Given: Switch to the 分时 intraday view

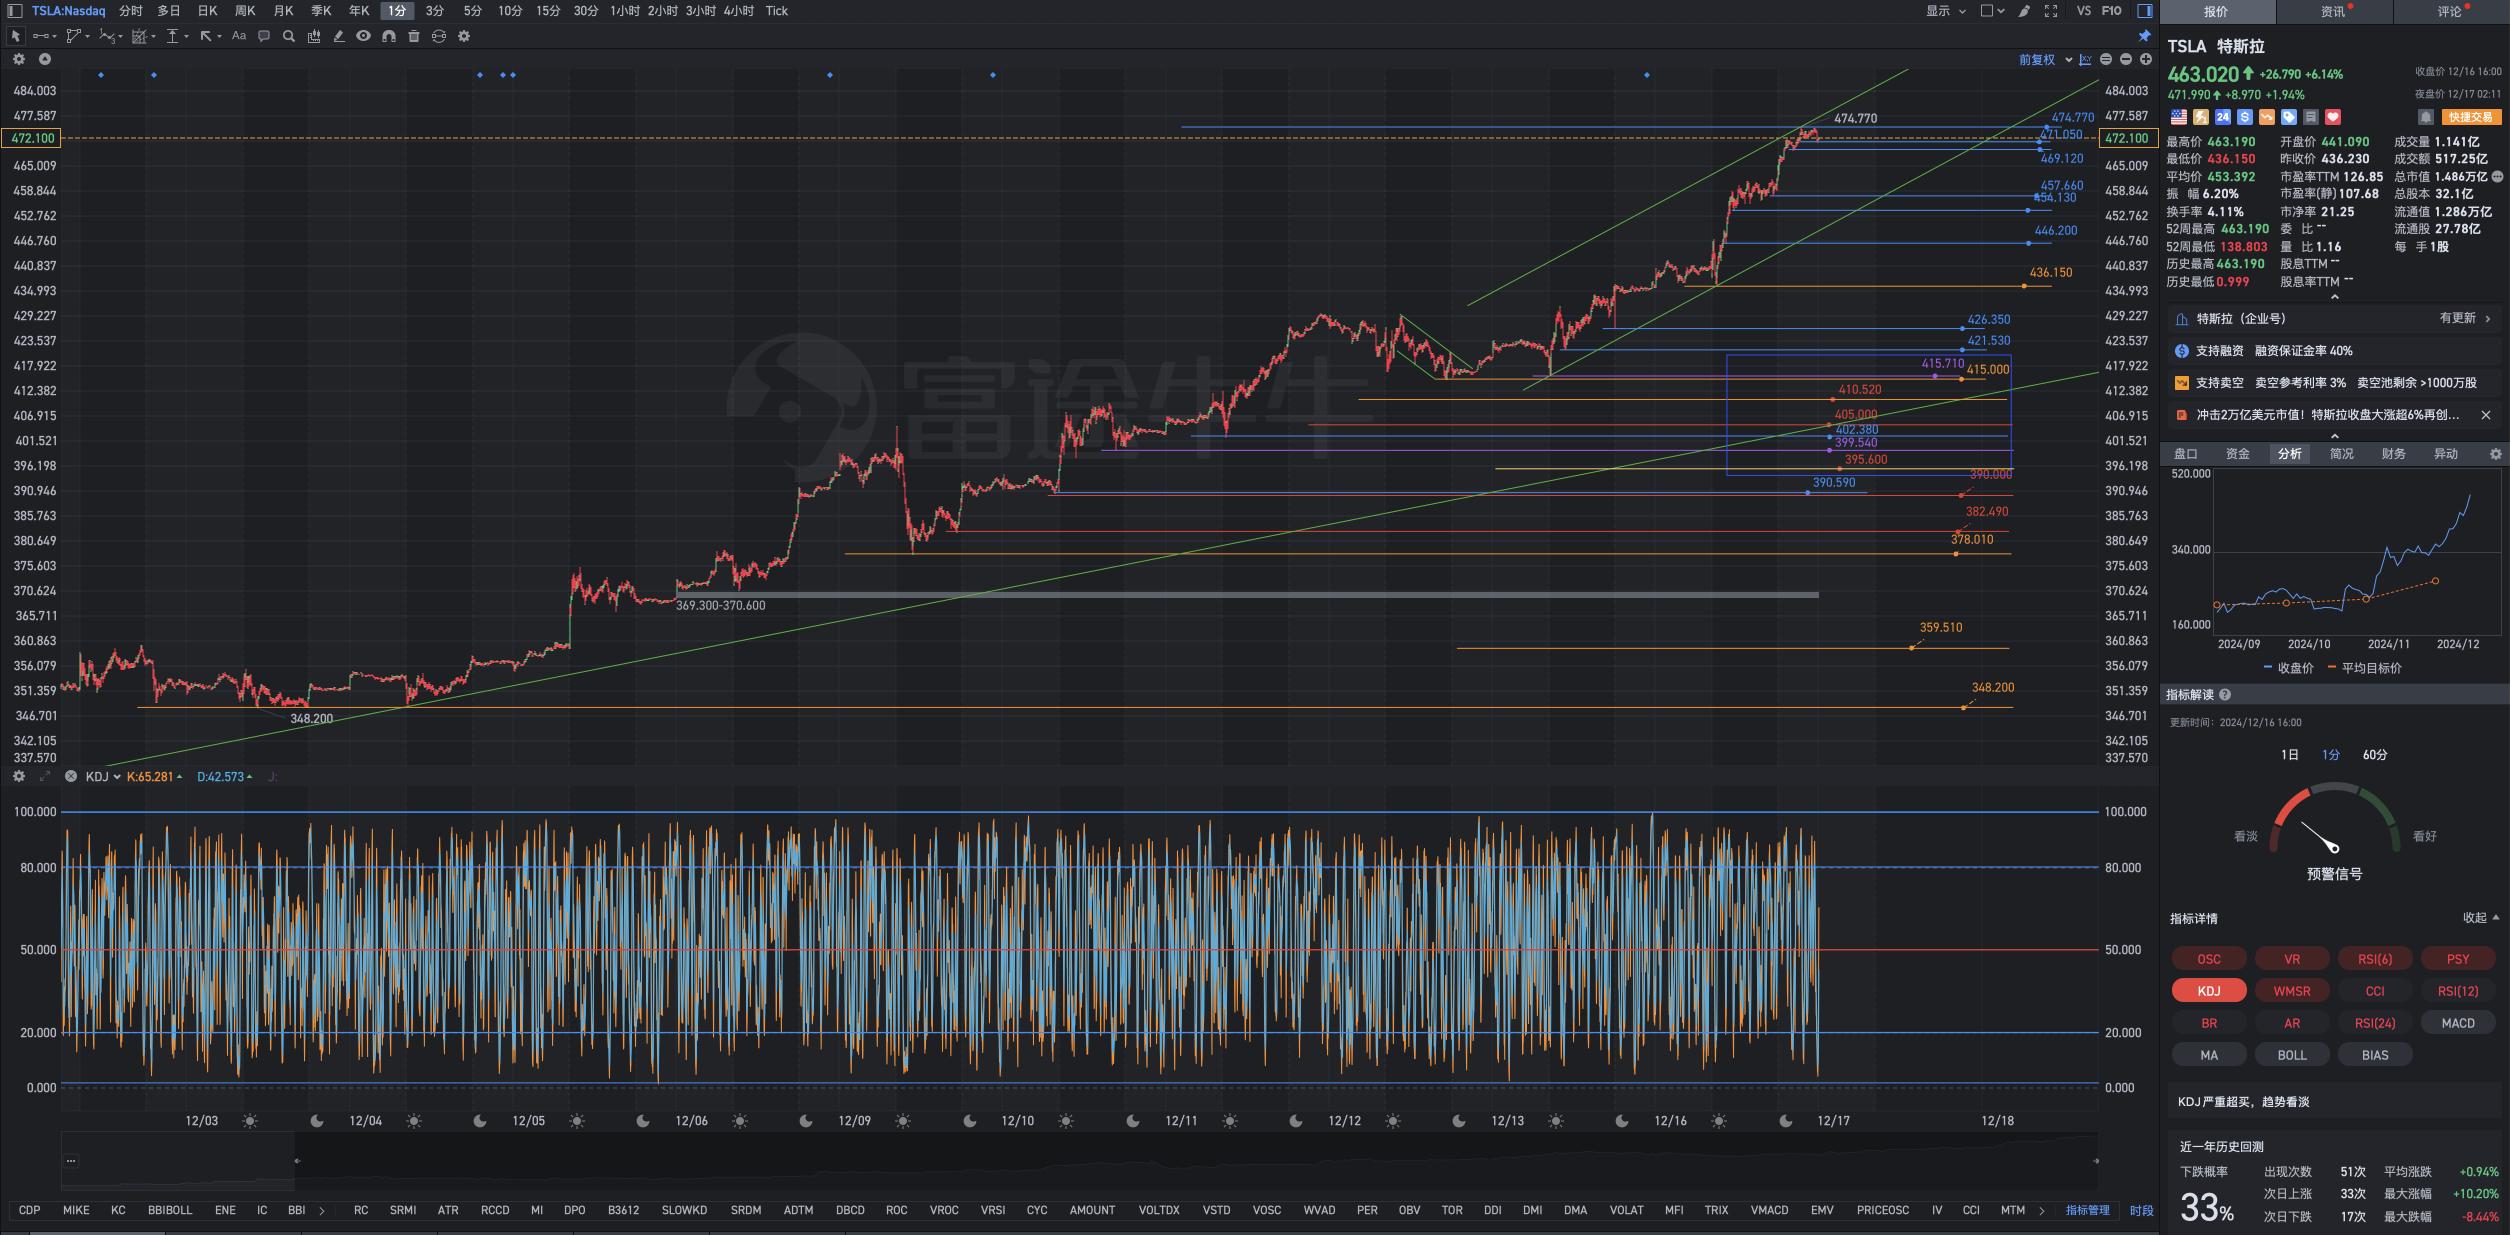Looking at the screenshot, I should [x=131, y=11].
